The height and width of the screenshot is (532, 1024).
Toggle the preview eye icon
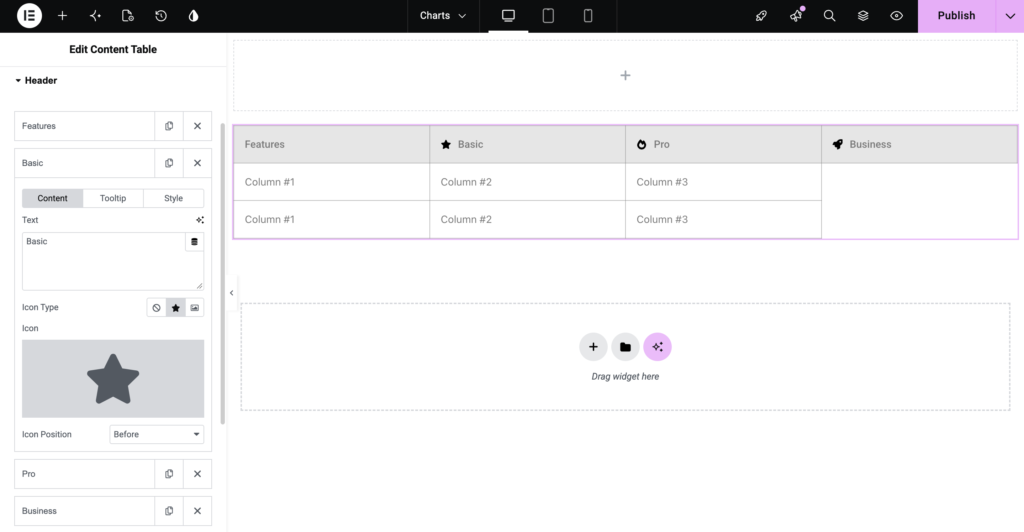tap(897, 16)
